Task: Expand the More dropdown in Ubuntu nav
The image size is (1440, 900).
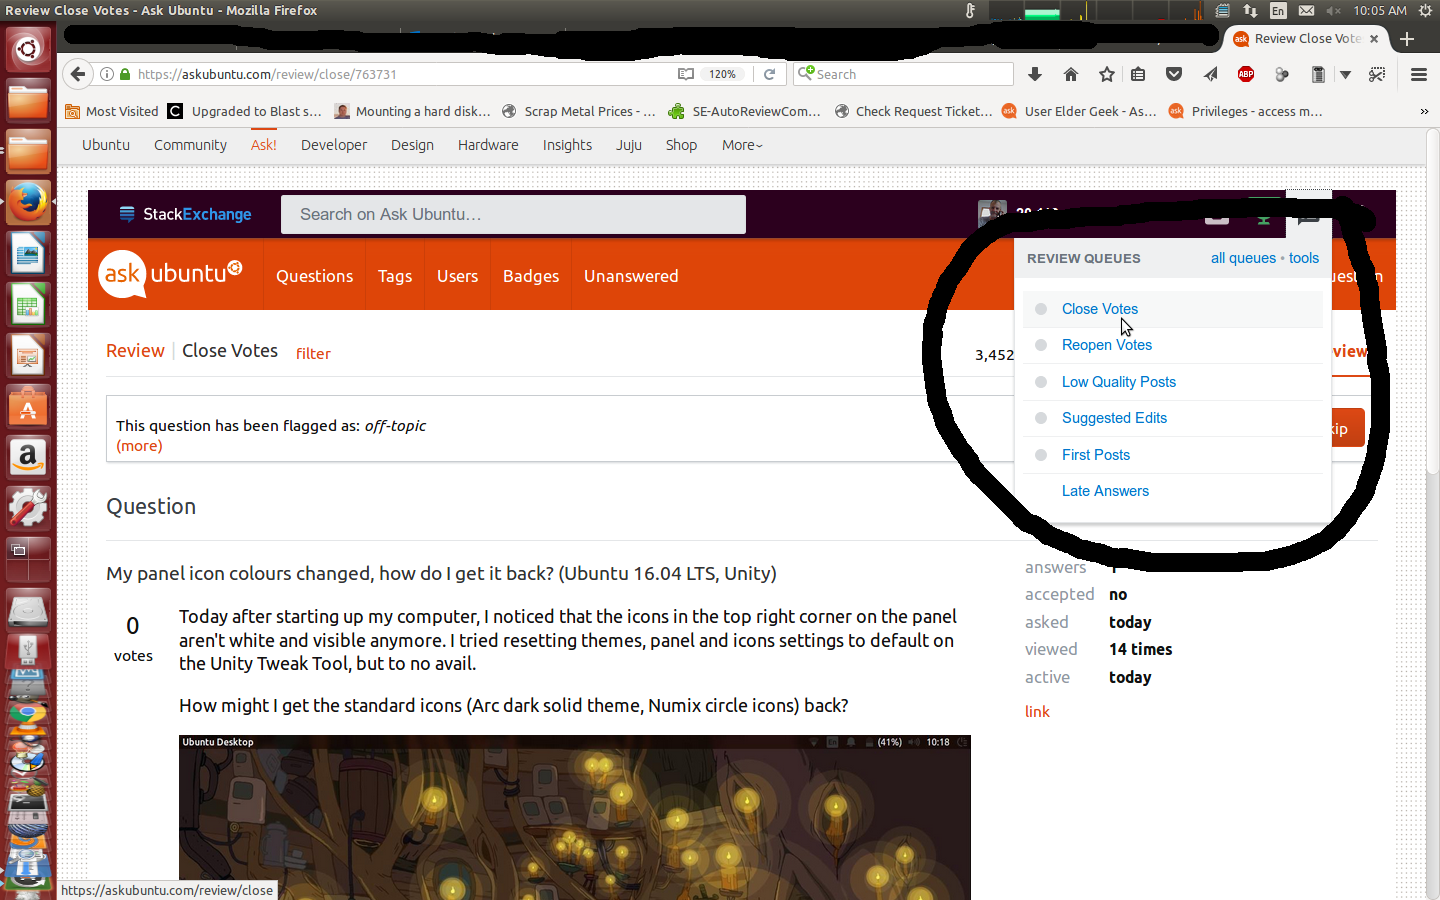Action: tap(742, 145)
